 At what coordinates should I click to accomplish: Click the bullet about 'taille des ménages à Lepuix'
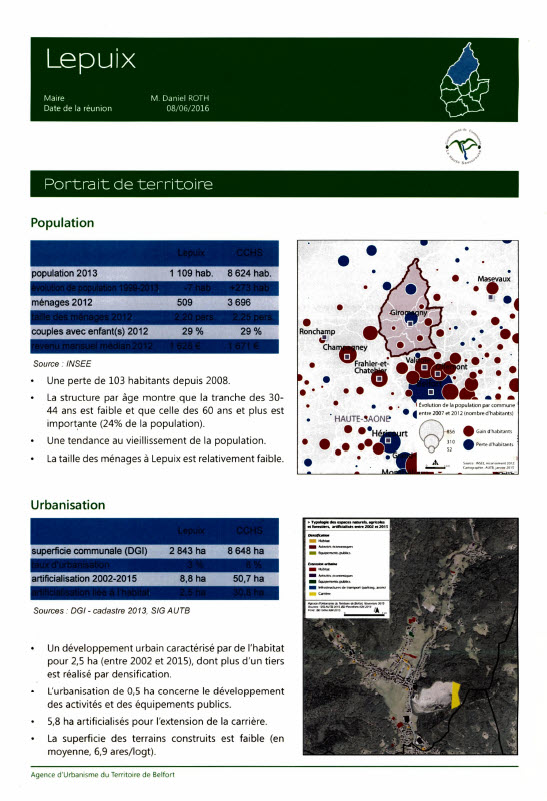[165, 459]
